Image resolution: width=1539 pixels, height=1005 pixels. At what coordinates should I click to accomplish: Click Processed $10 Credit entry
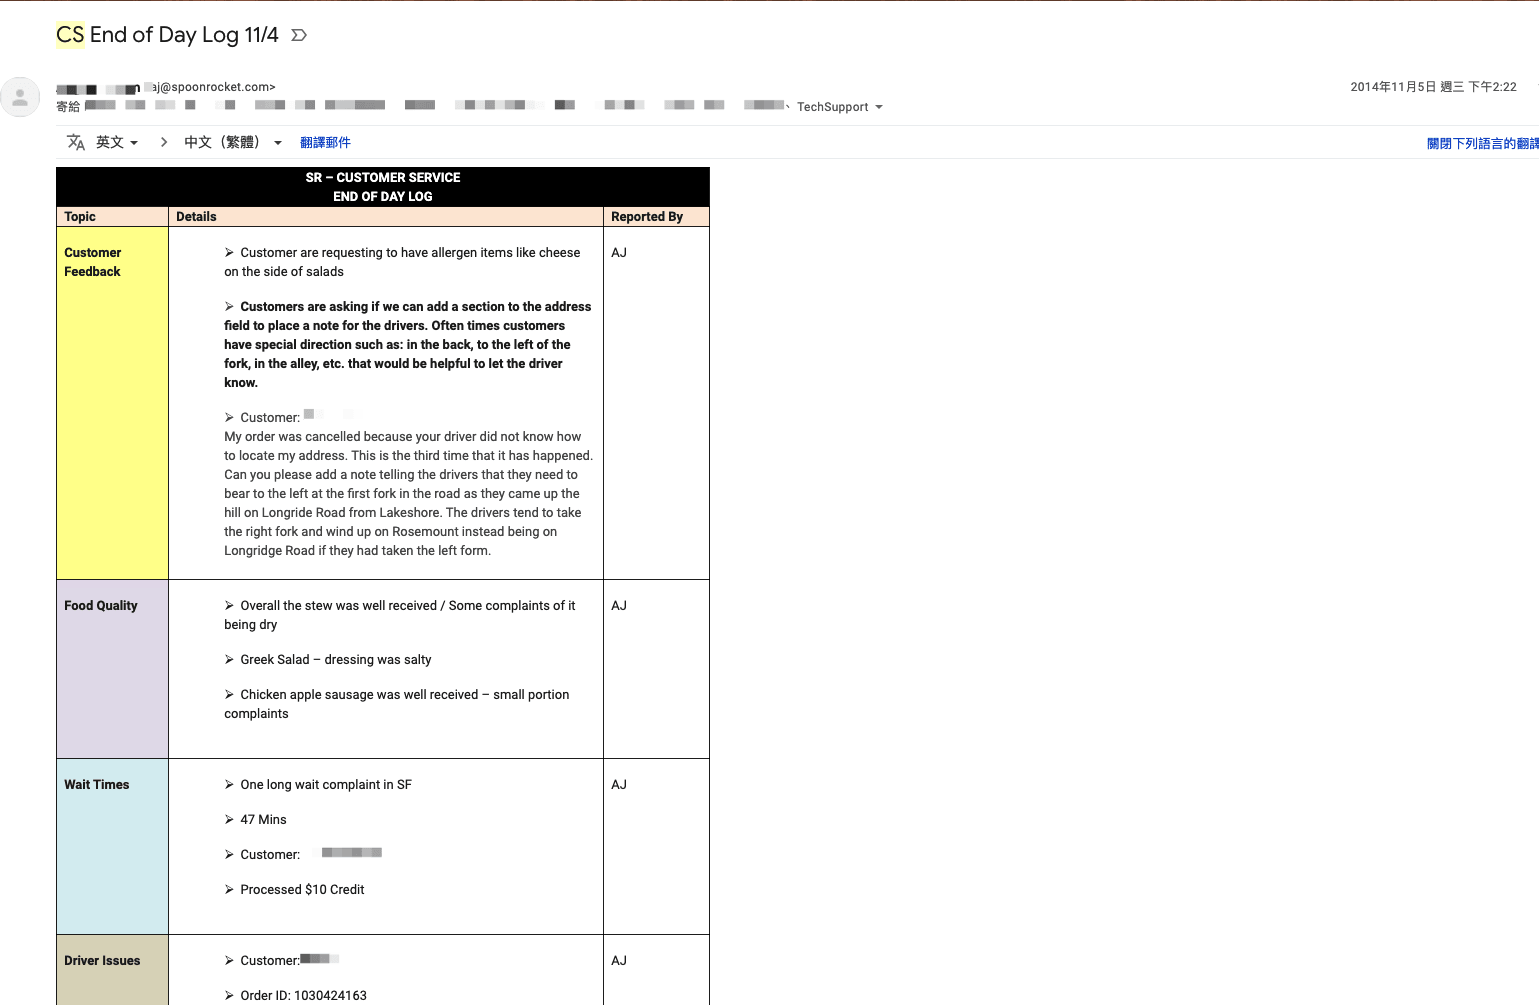[294, 890]
